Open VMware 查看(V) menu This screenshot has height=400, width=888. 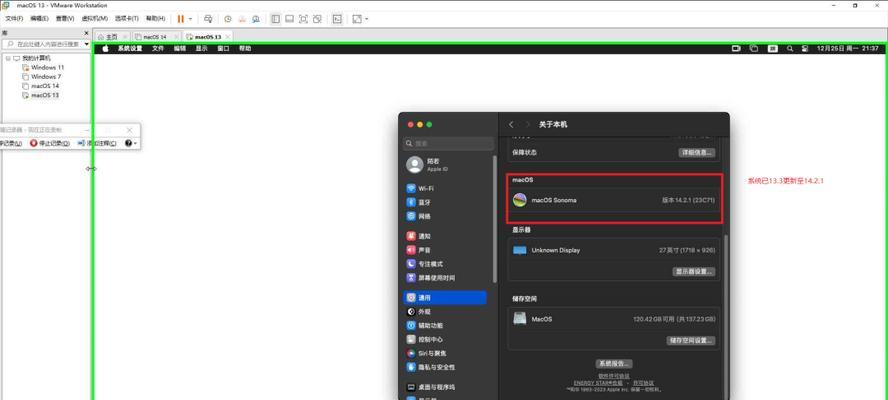click(65, 19)
